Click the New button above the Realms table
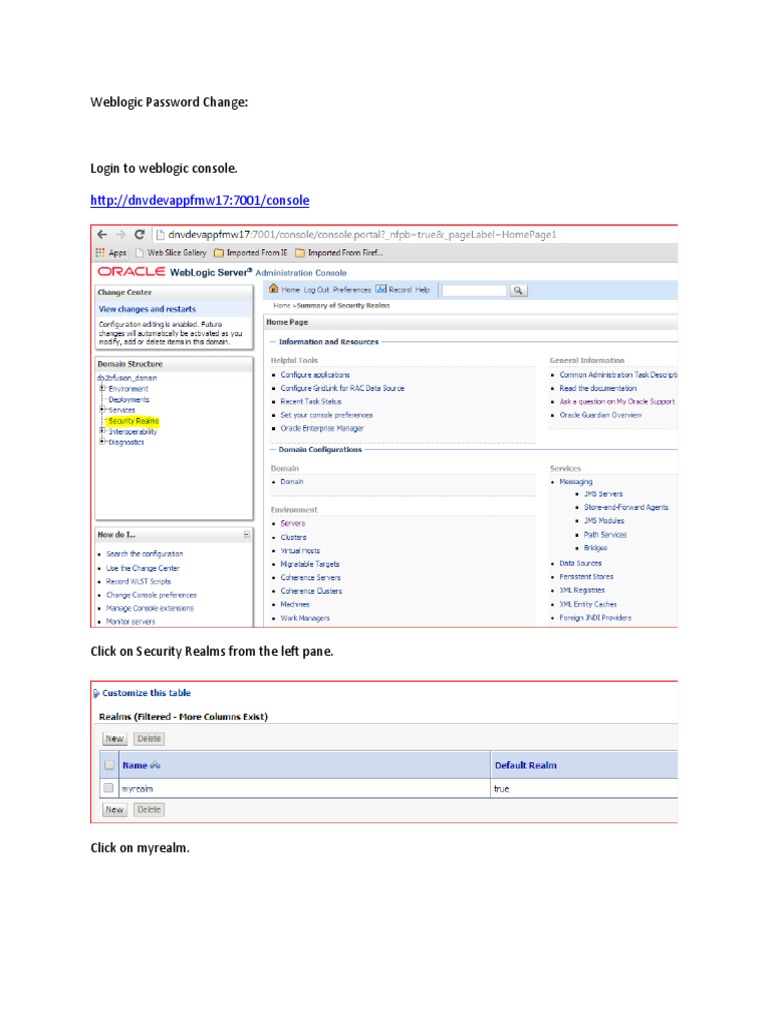The height and width of the screenshot is (1024, 768). [114, 739]
